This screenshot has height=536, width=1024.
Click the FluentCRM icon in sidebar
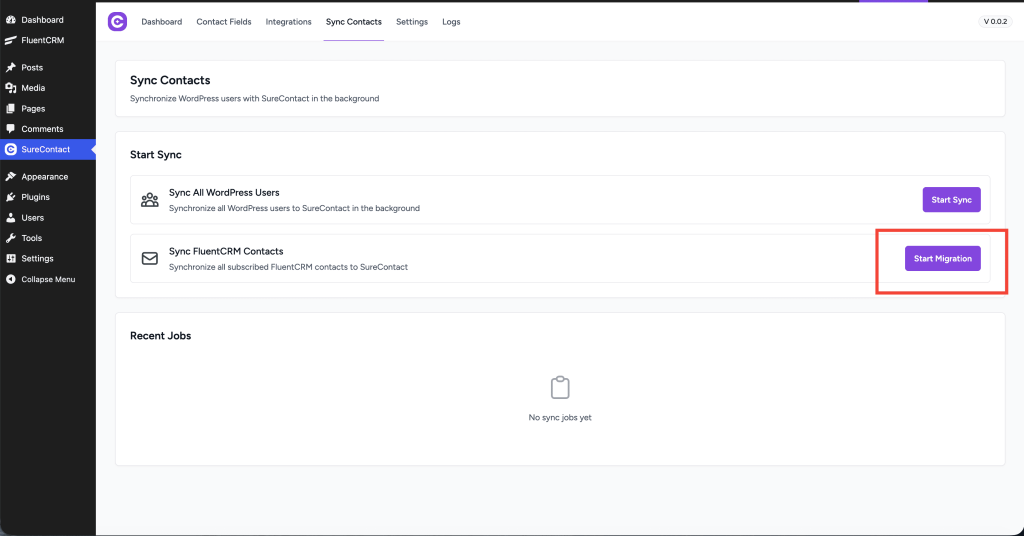tap(11, 41)
